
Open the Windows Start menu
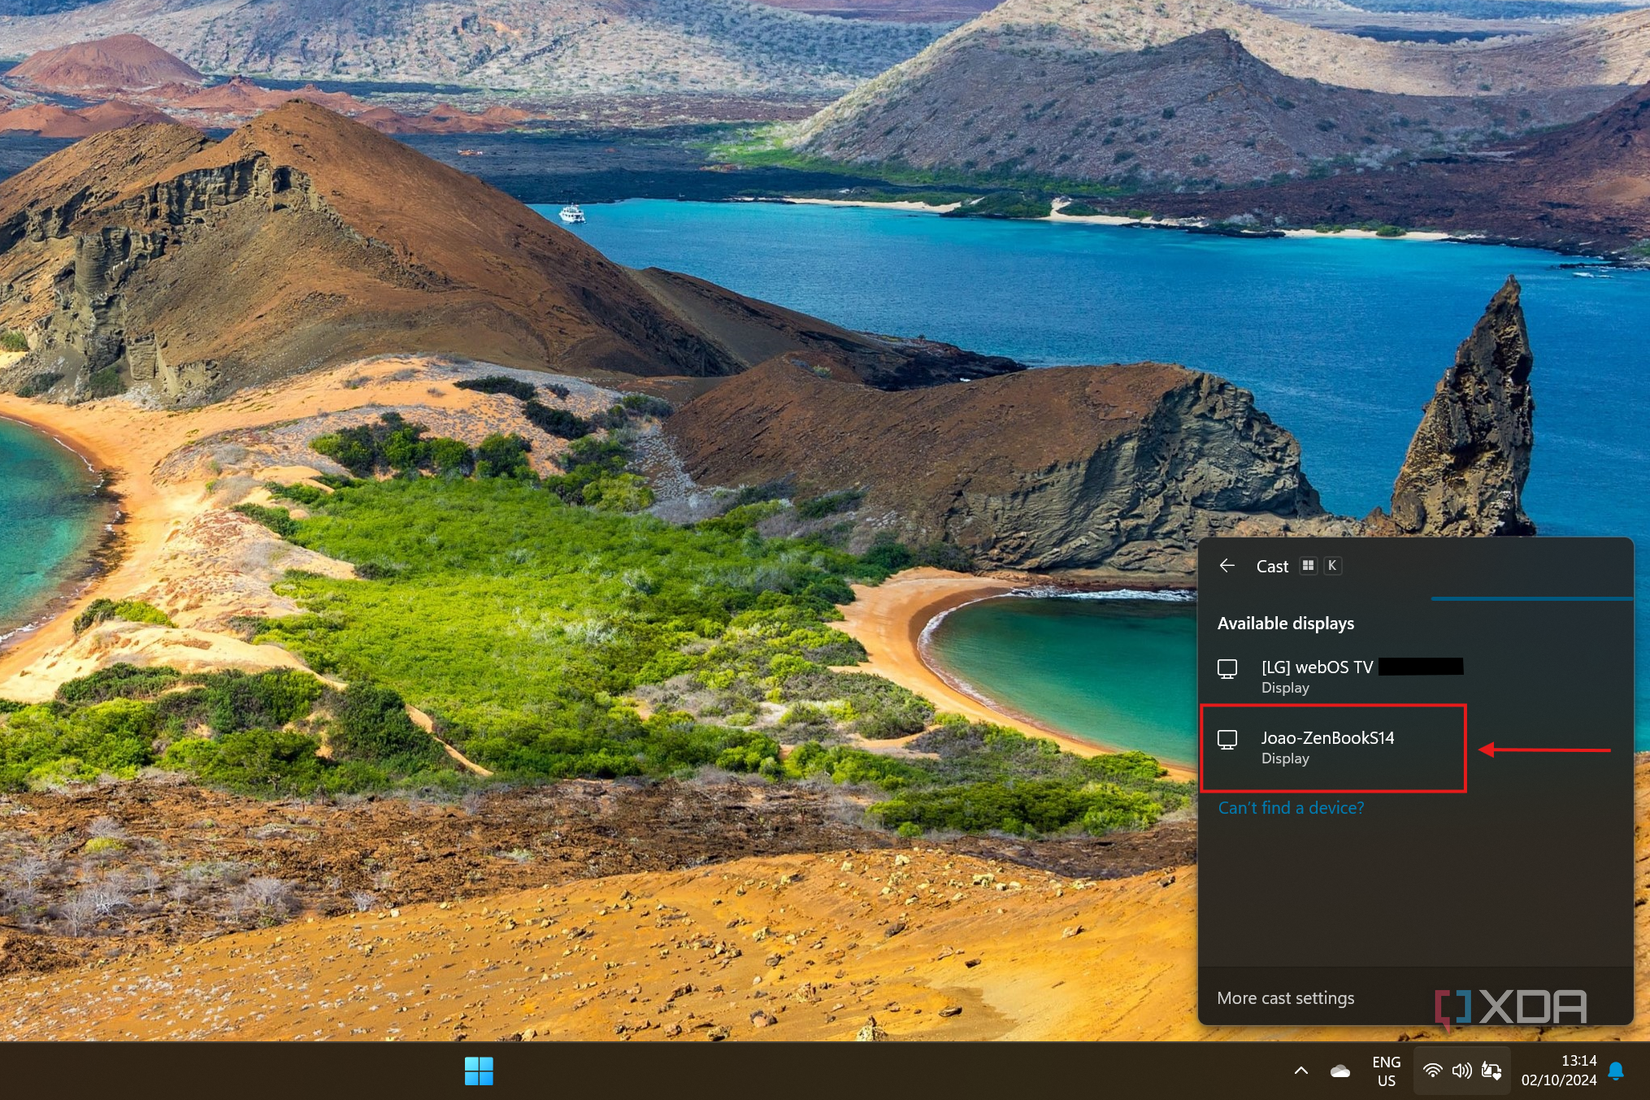[x=479, y=1071]
